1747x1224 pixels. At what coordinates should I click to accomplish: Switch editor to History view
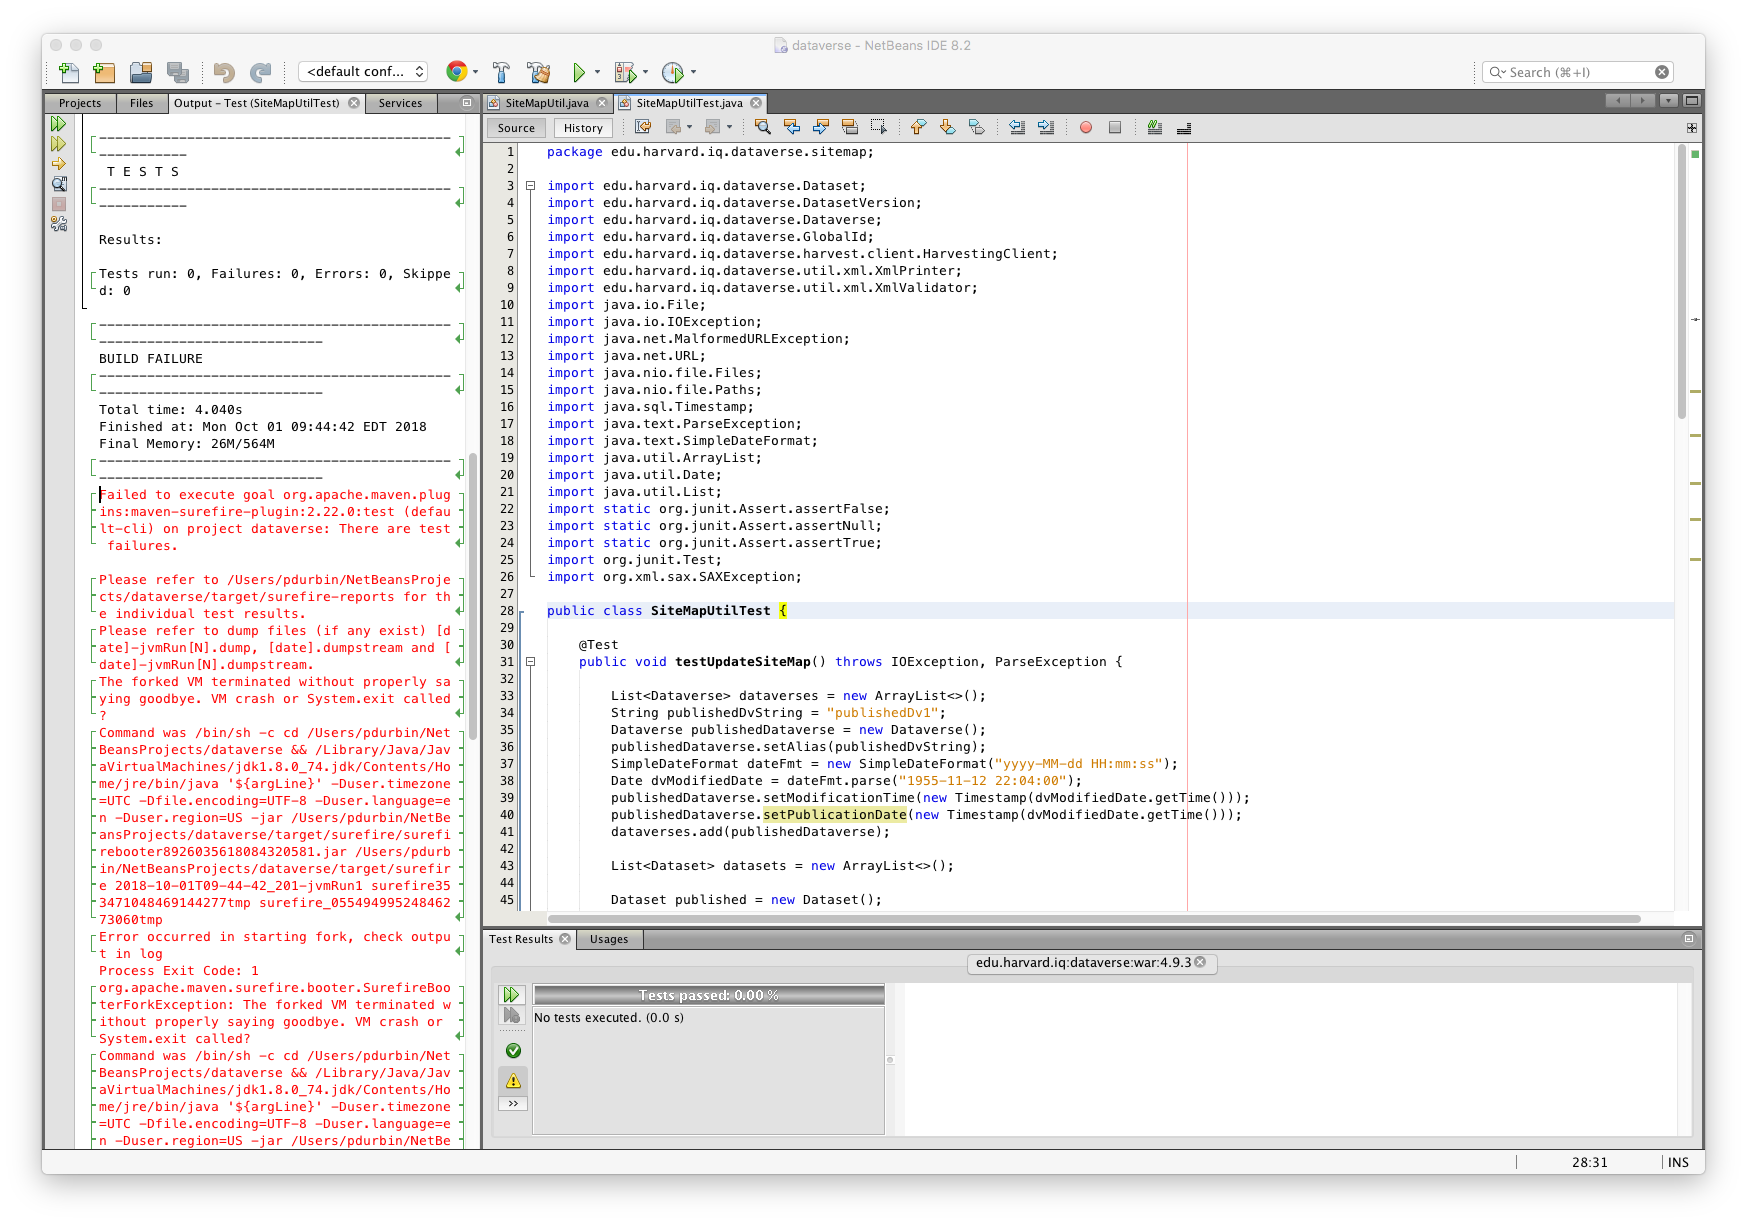[583, 128]
